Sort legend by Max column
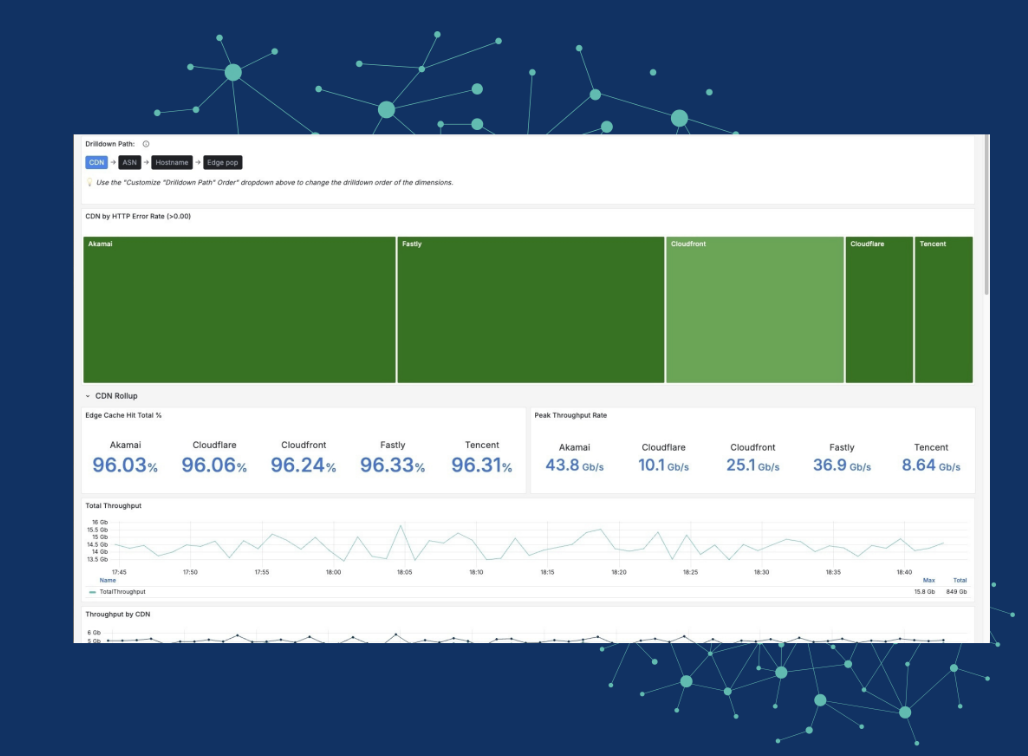 point(928,580)
